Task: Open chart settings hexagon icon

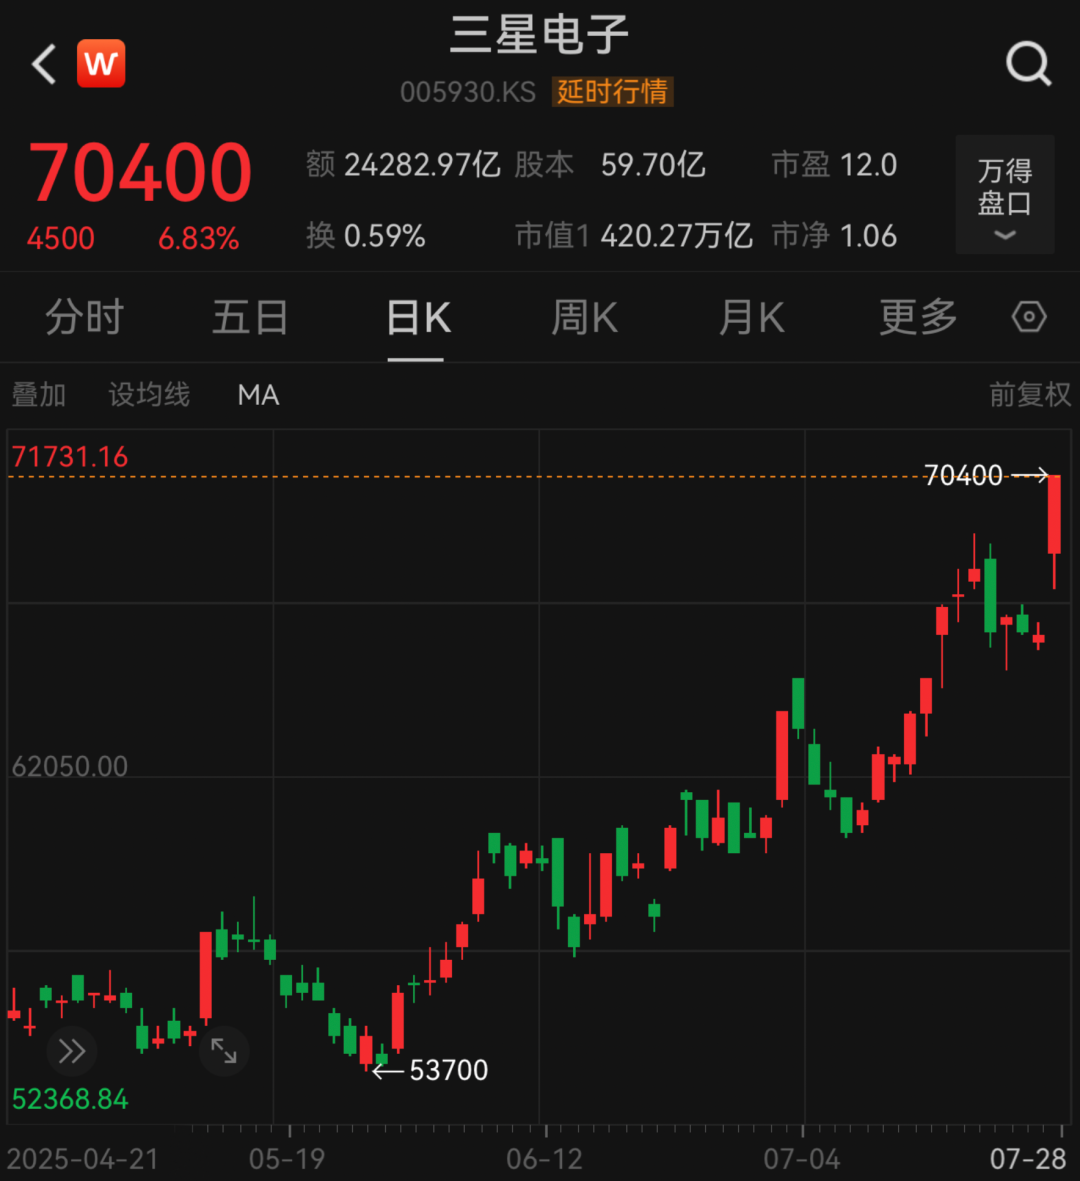Action: pos(1029,318)
